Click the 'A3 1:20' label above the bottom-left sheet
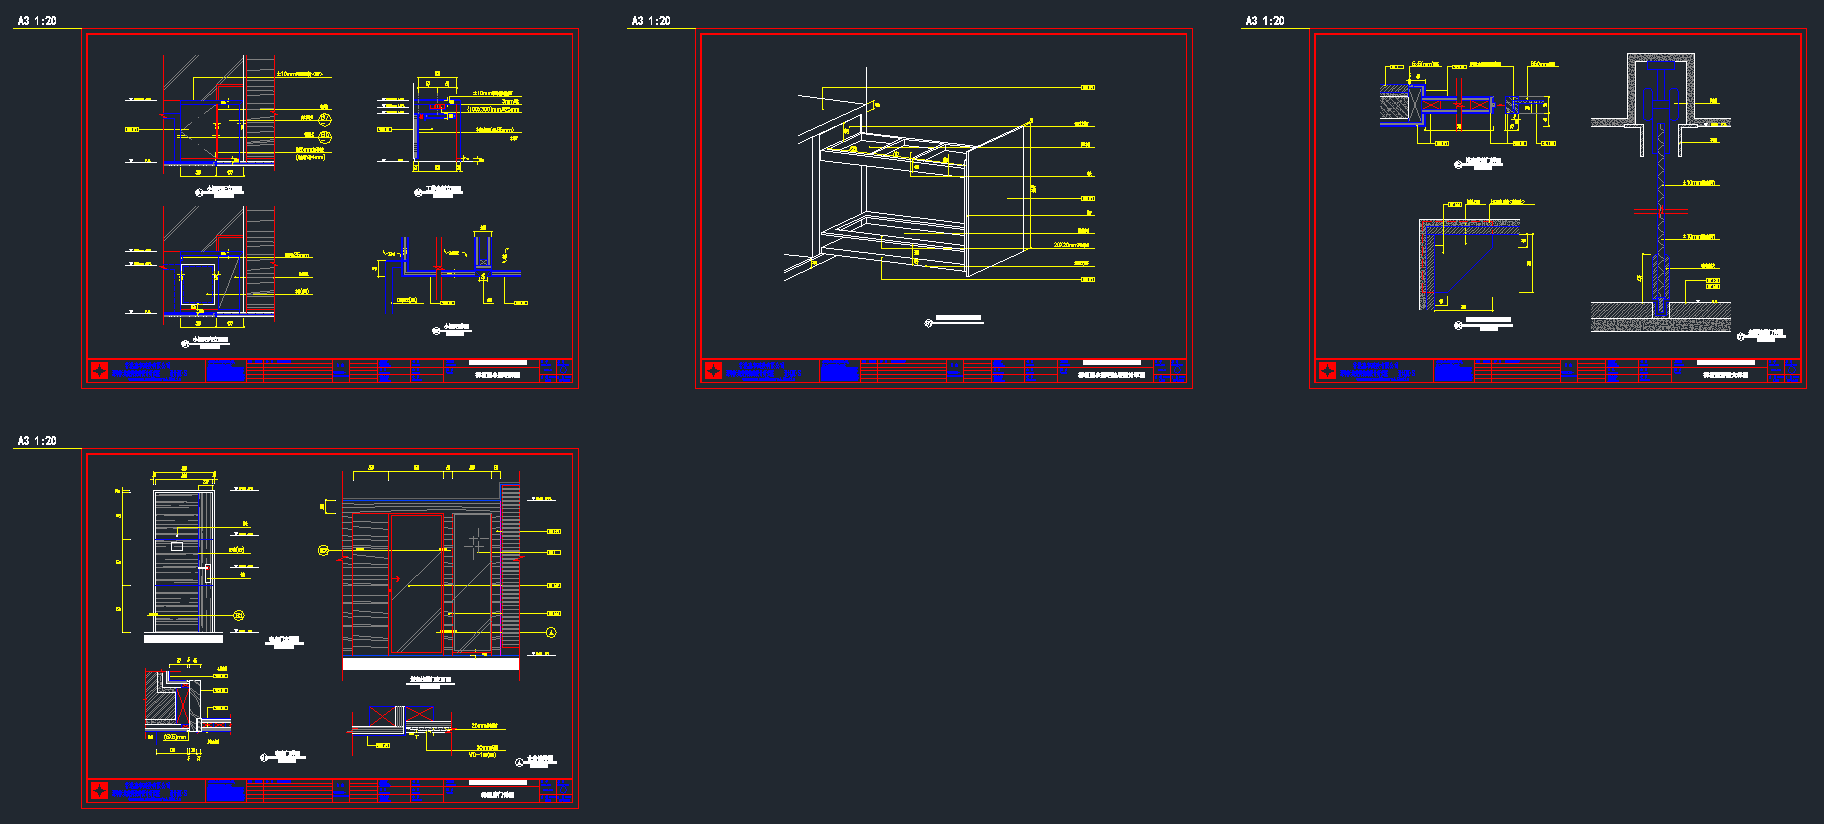 [x=37, y=441]
